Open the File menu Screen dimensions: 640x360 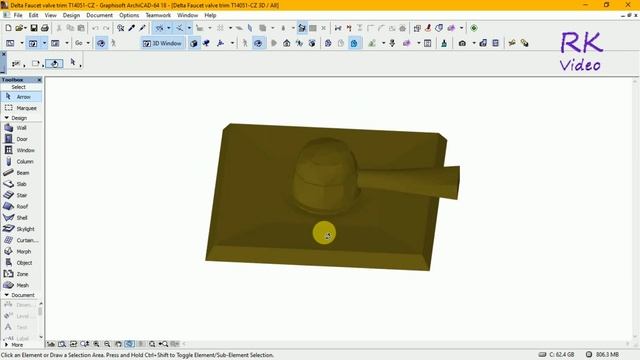click(18, 15)
